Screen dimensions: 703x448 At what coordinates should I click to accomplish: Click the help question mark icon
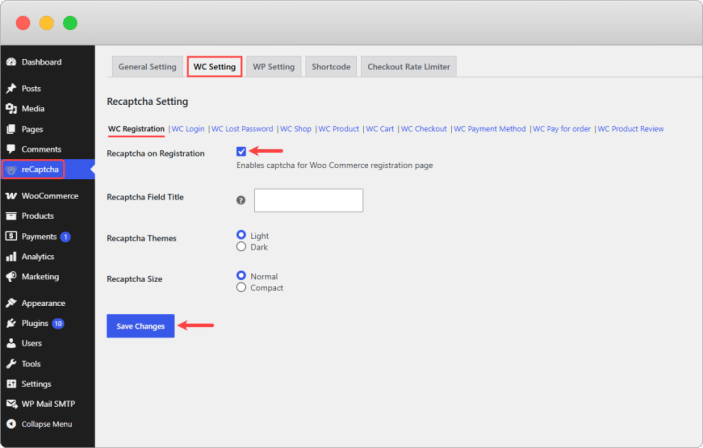[241, 200]
